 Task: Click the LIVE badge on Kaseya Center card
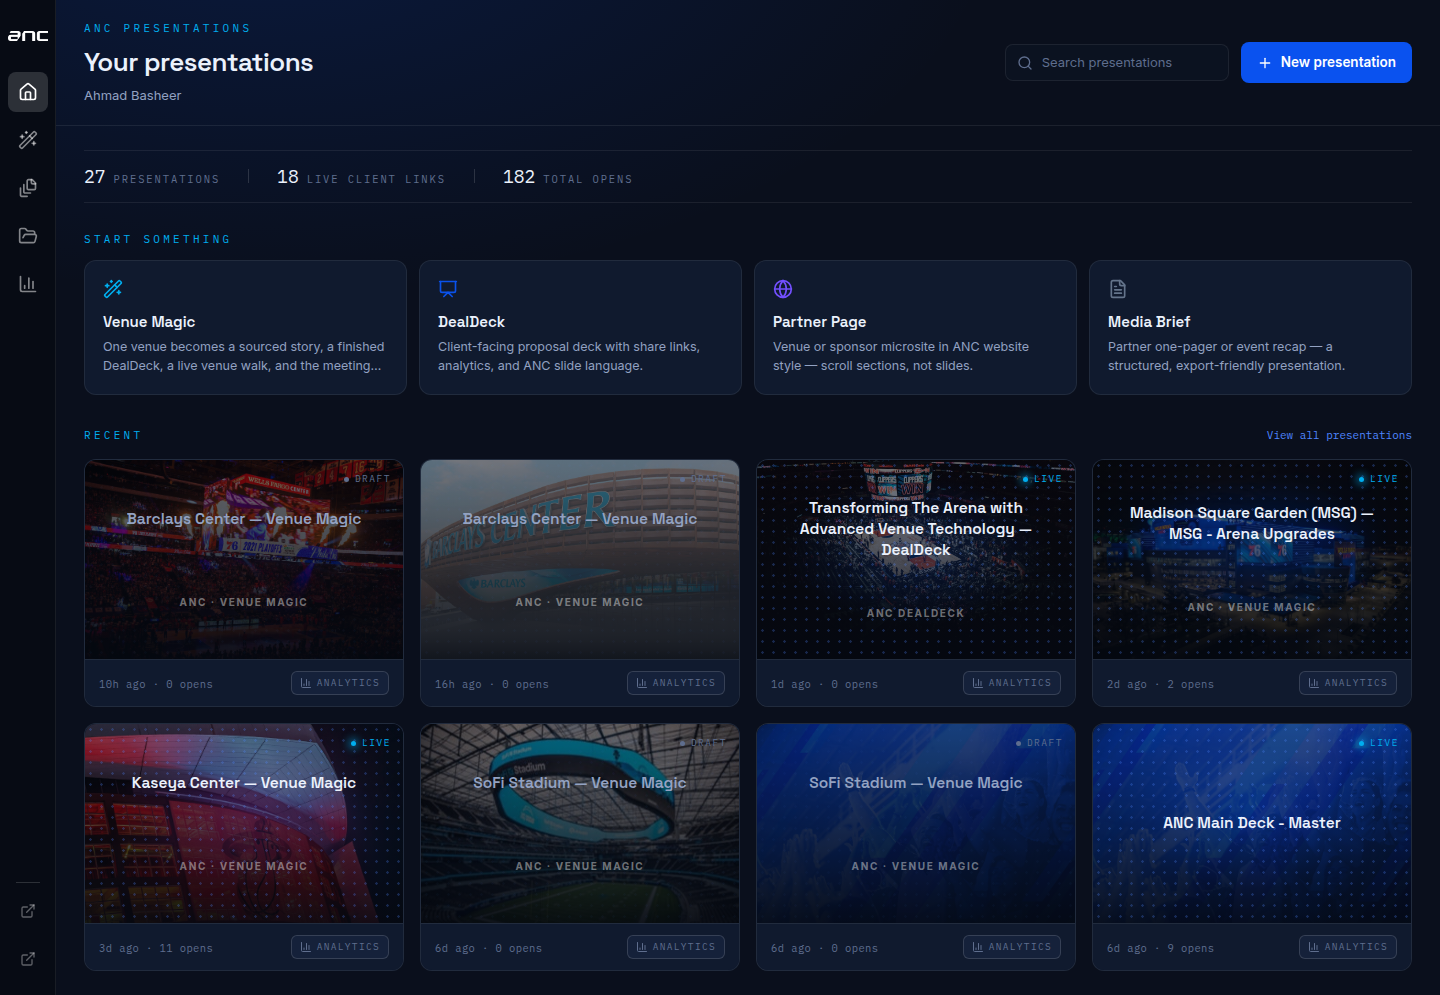pos(370,743)
